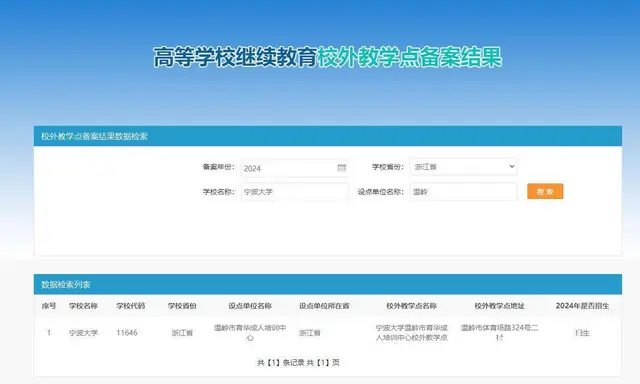Click the 设点单位名称 label beside input

(x=380, y=191)
